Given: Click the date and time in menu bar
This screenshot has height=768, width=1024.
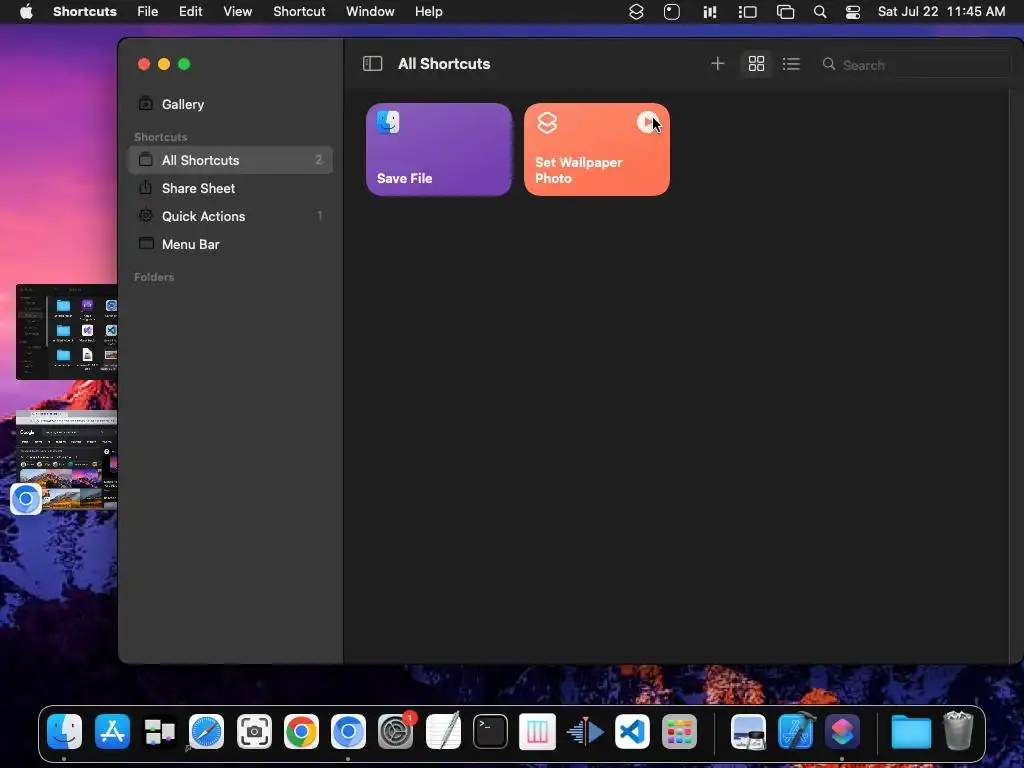Looking at the screenshot, I should [941, 11].
